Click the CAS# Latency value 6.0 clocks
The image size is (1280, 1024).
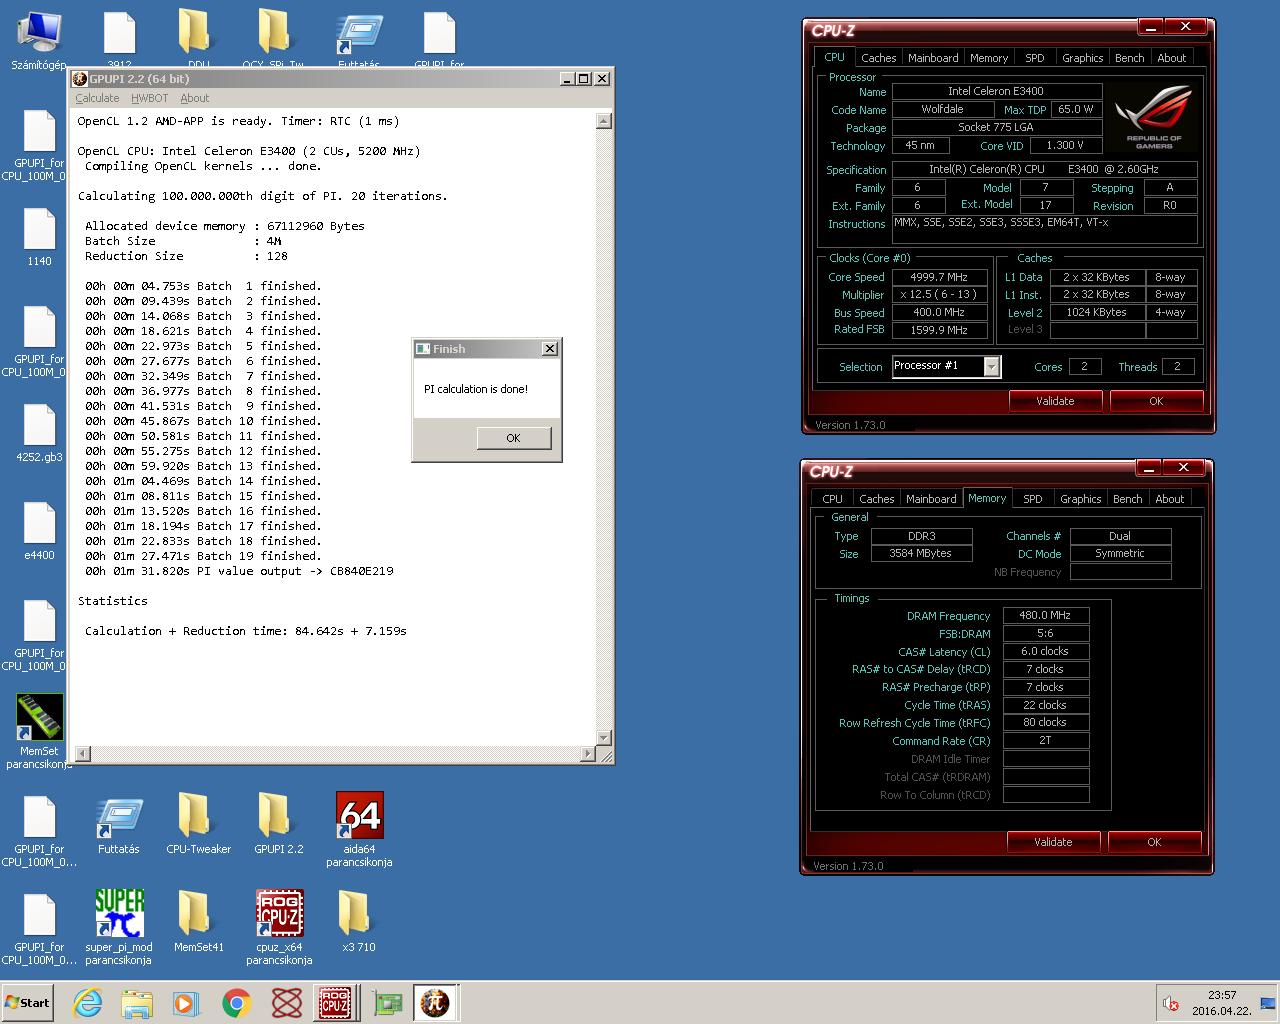[1045, 651]
